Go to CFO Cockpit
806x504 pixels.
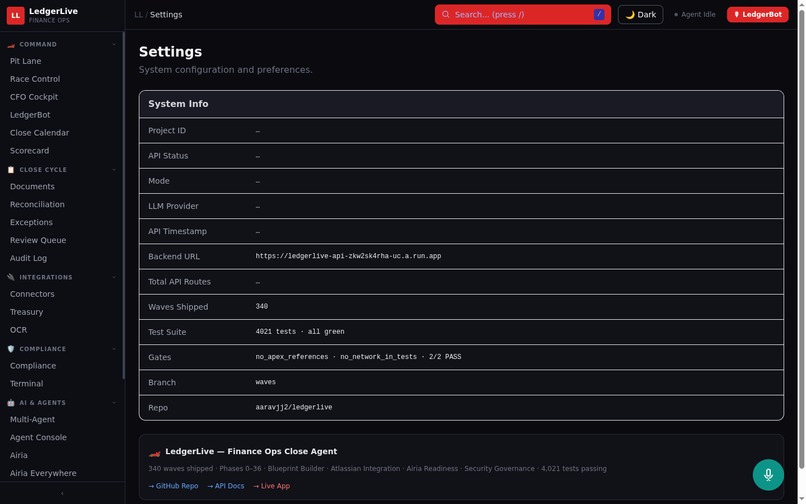tap(33, 97)
